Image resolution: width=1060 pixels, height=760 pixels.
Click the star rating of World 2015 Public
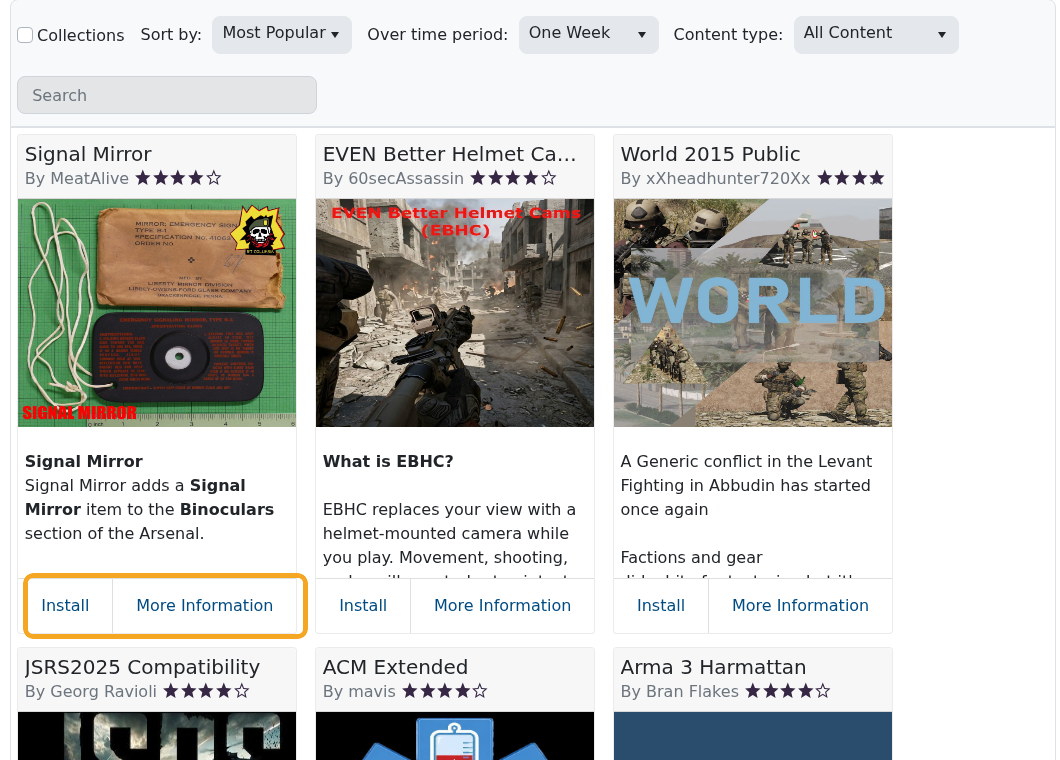(850, 179)
